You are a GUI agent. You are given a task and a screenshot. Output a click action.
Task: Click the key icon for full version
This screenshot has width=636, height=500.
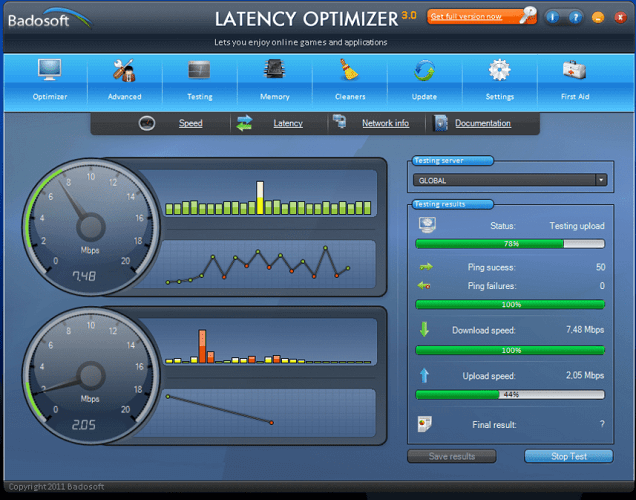tap(528, 15)
